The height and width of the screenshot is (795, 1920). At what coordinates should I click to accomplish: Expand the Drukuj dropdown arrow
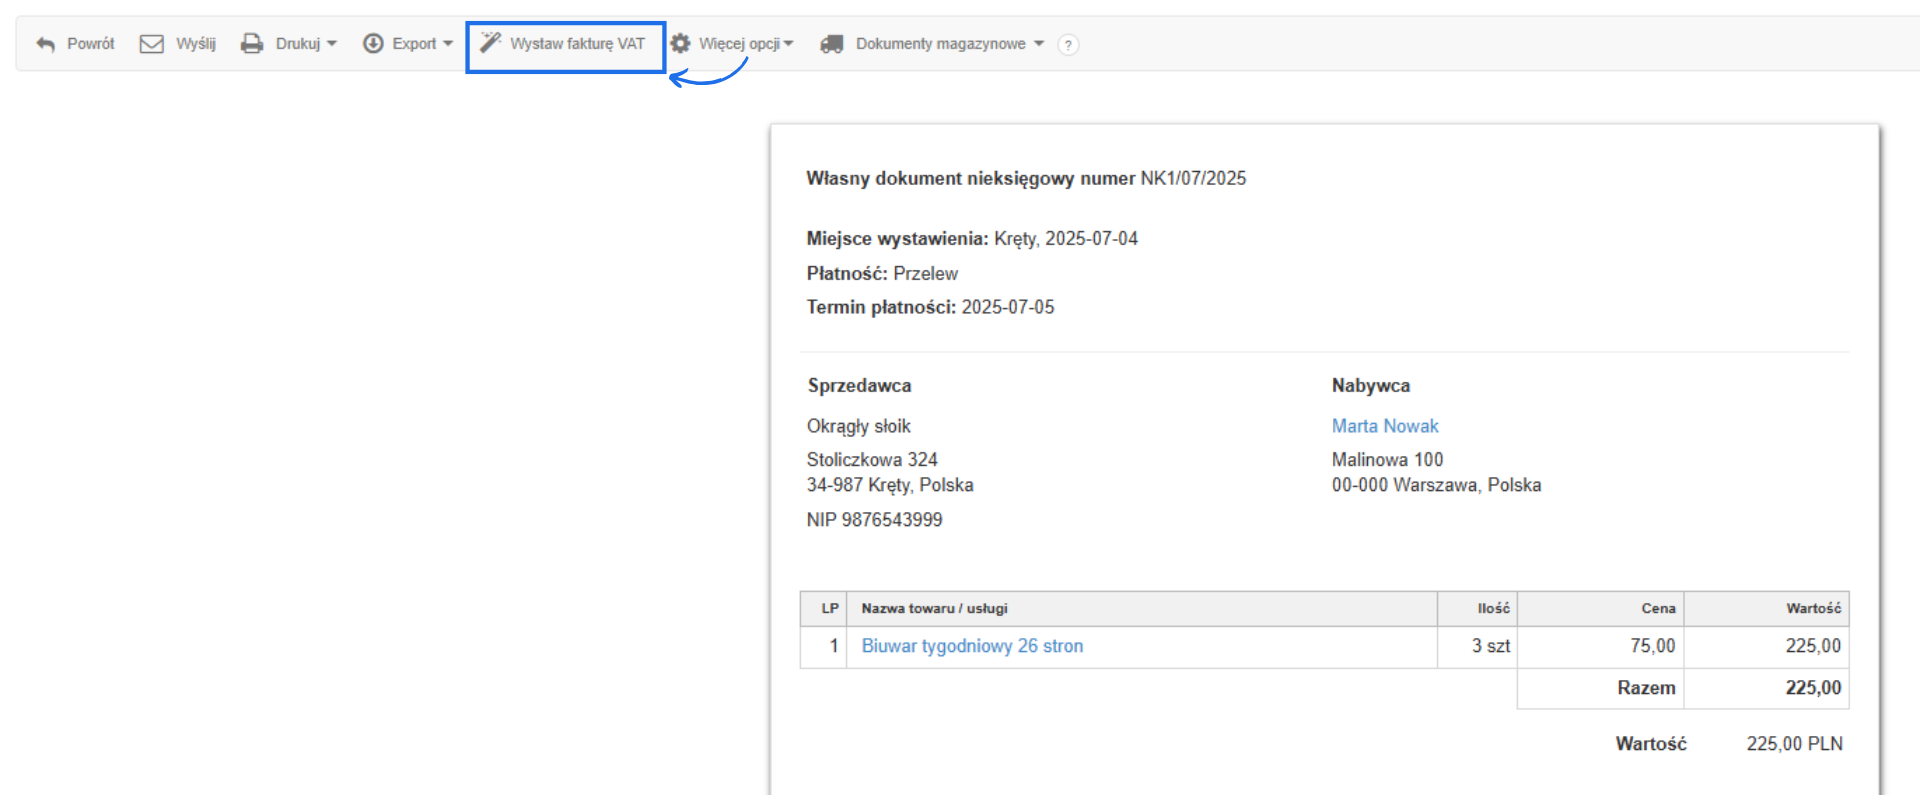[x=332, y=44]
